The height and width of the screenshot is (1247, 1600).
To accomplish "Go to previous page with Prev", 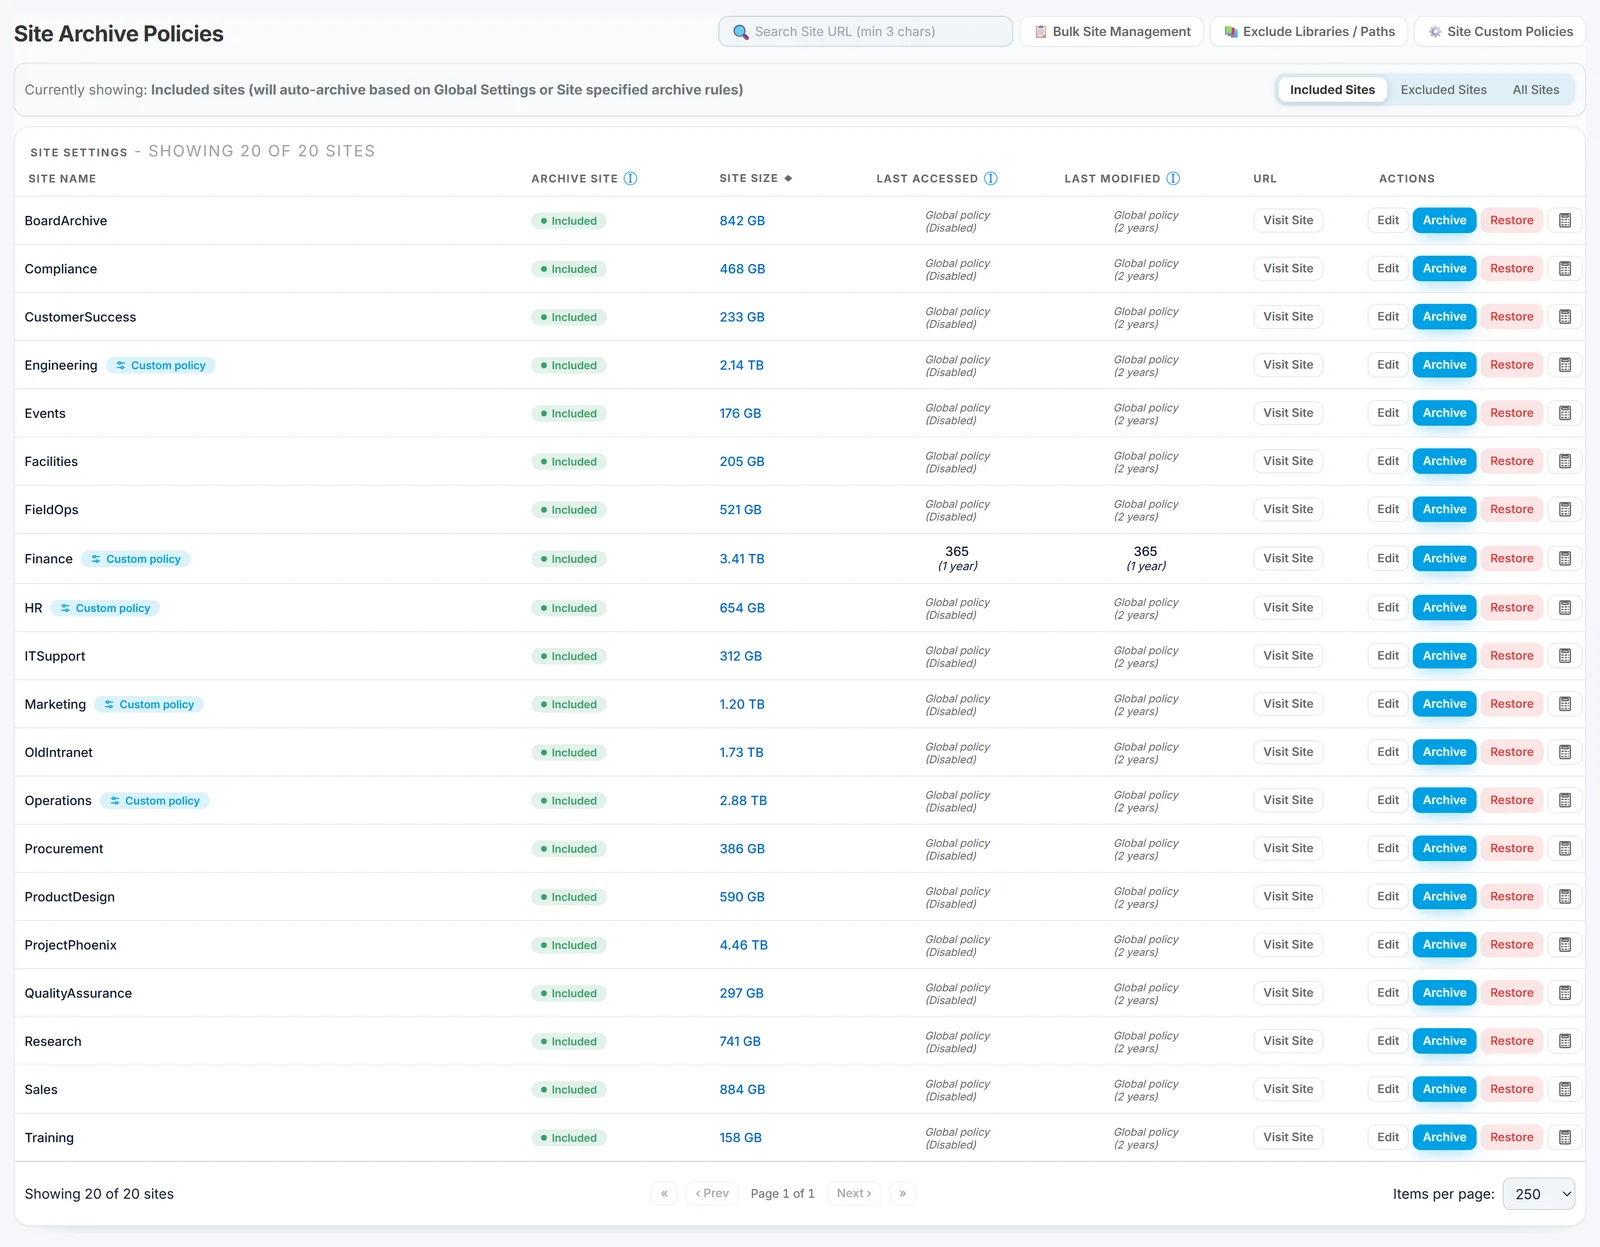I will click(712, 1193).
